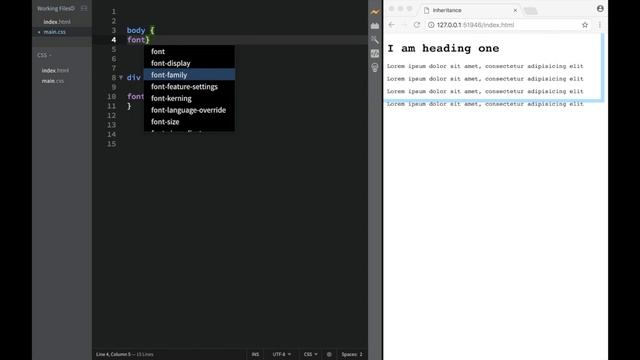Toggle the INS insert mode indicator

click(x=255, y=354)
